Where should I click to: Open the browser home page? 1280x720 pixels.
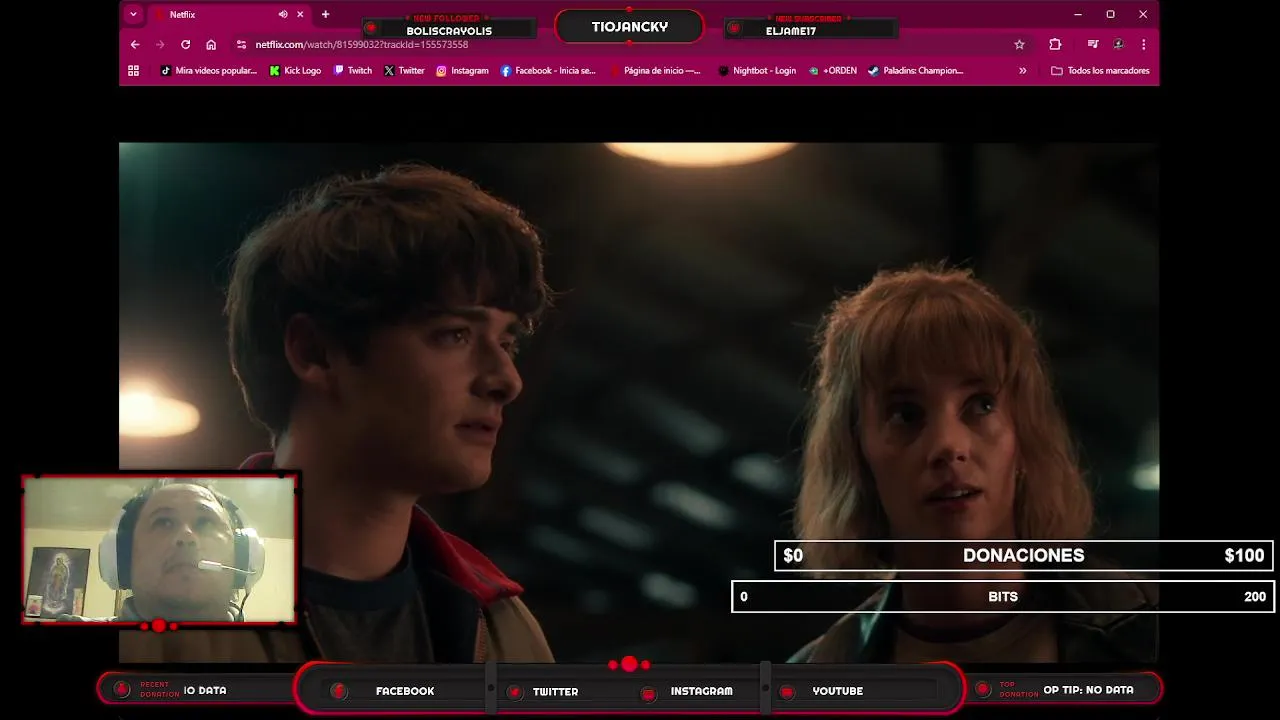[211, 45]
